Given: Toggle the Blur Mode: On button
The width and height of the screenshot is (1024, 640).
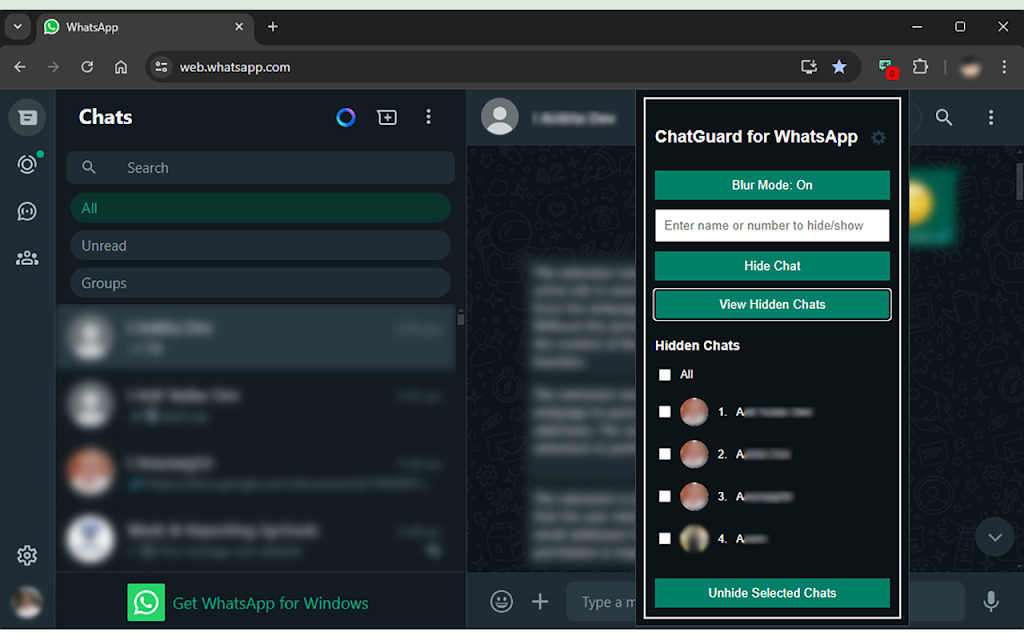Looking at the screenshot, I should coord(772,185).
